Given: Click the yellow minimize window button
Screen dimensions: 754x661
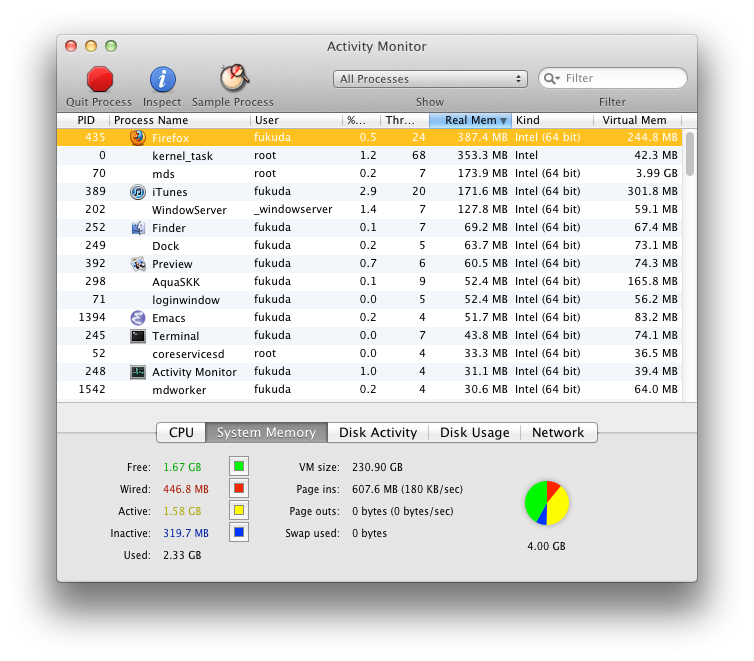Looking at the screenshot, I should [91, 46].
